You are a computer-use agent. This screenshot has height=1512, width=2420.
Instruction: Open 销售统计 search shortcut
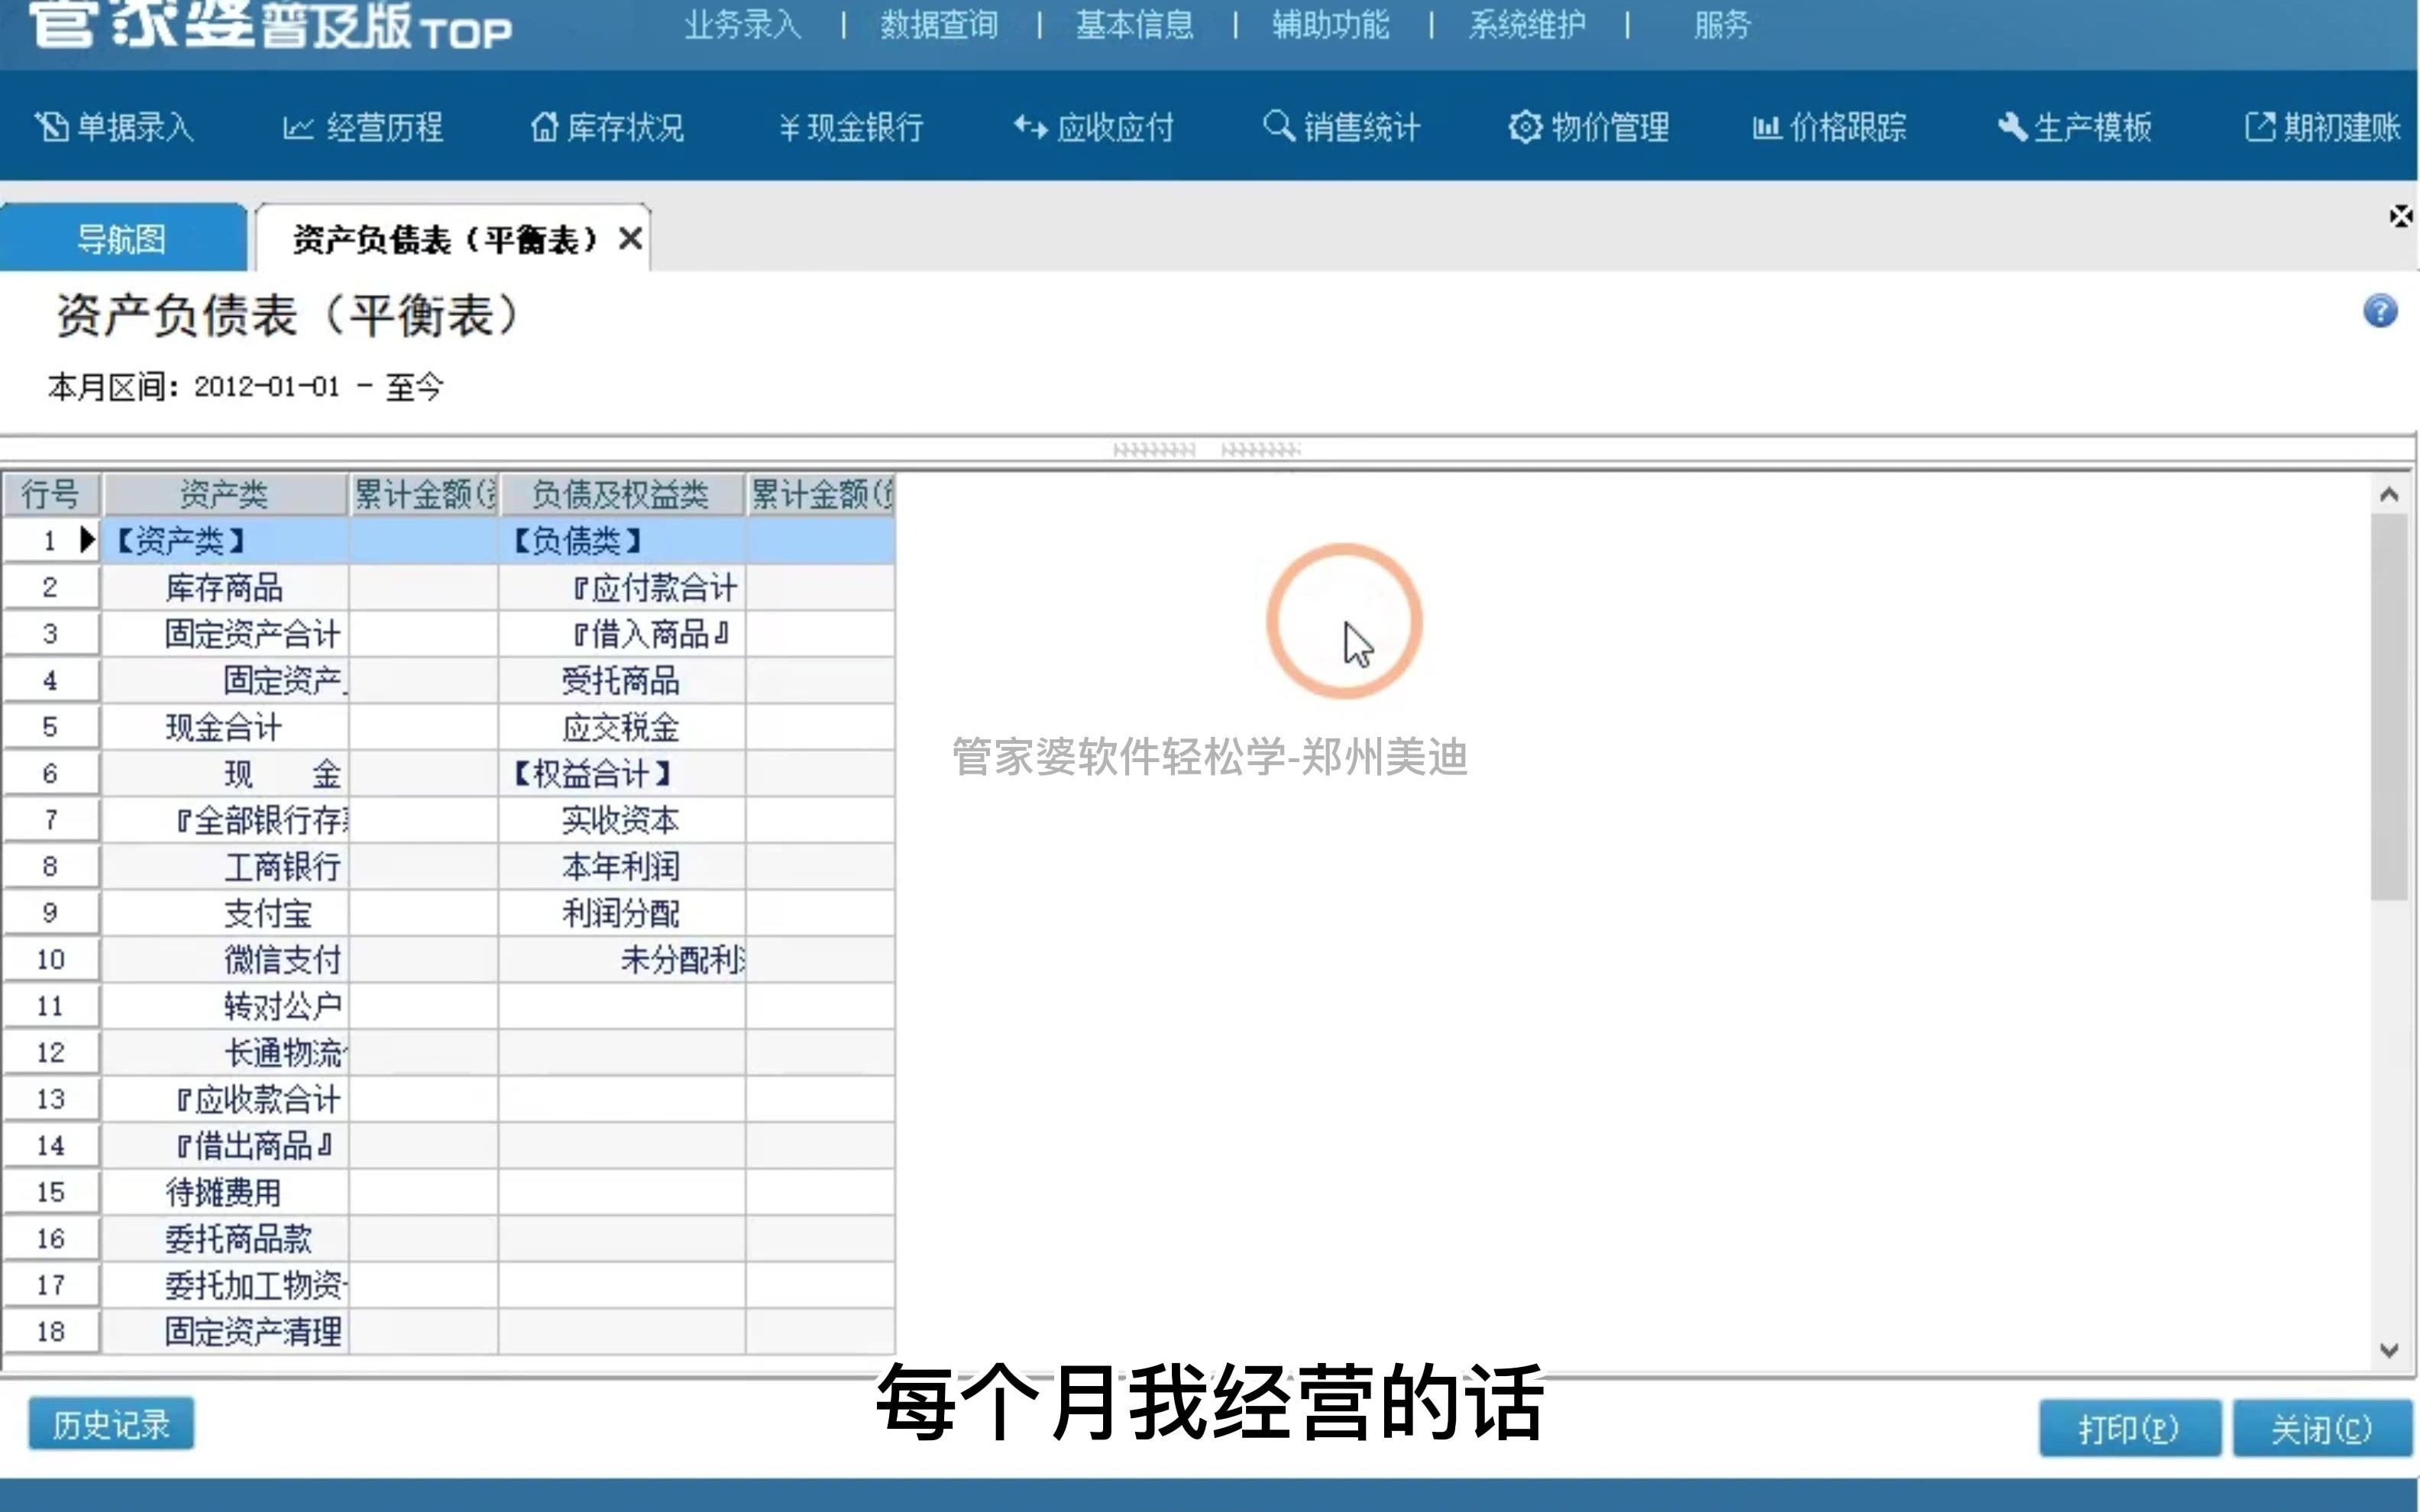coord(1341,127)
